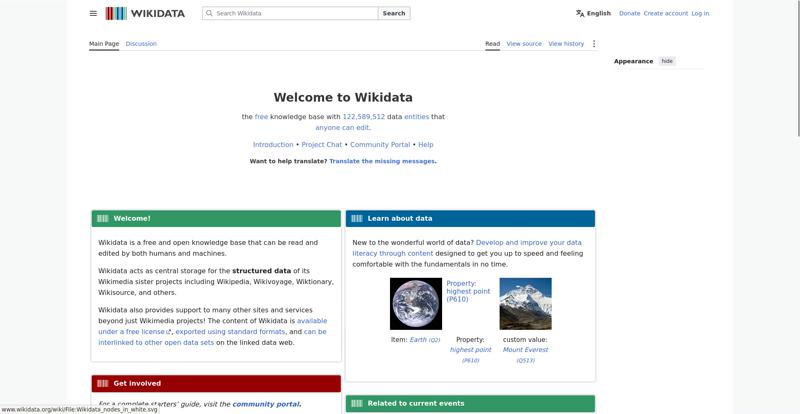The width and height of the screenshot is (800, 414).
Task: Click the Wikidata barcode logo
Action: coord(116,13)
